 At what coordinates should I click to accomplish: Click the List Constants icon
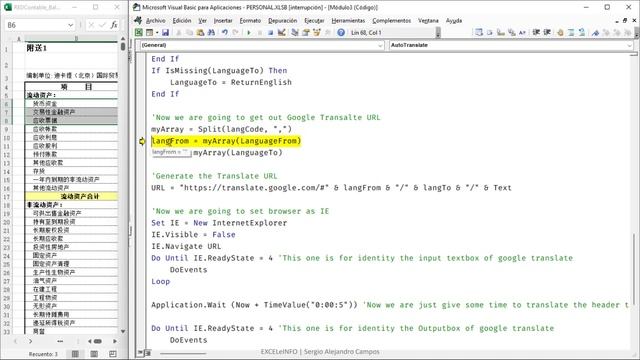490,32
